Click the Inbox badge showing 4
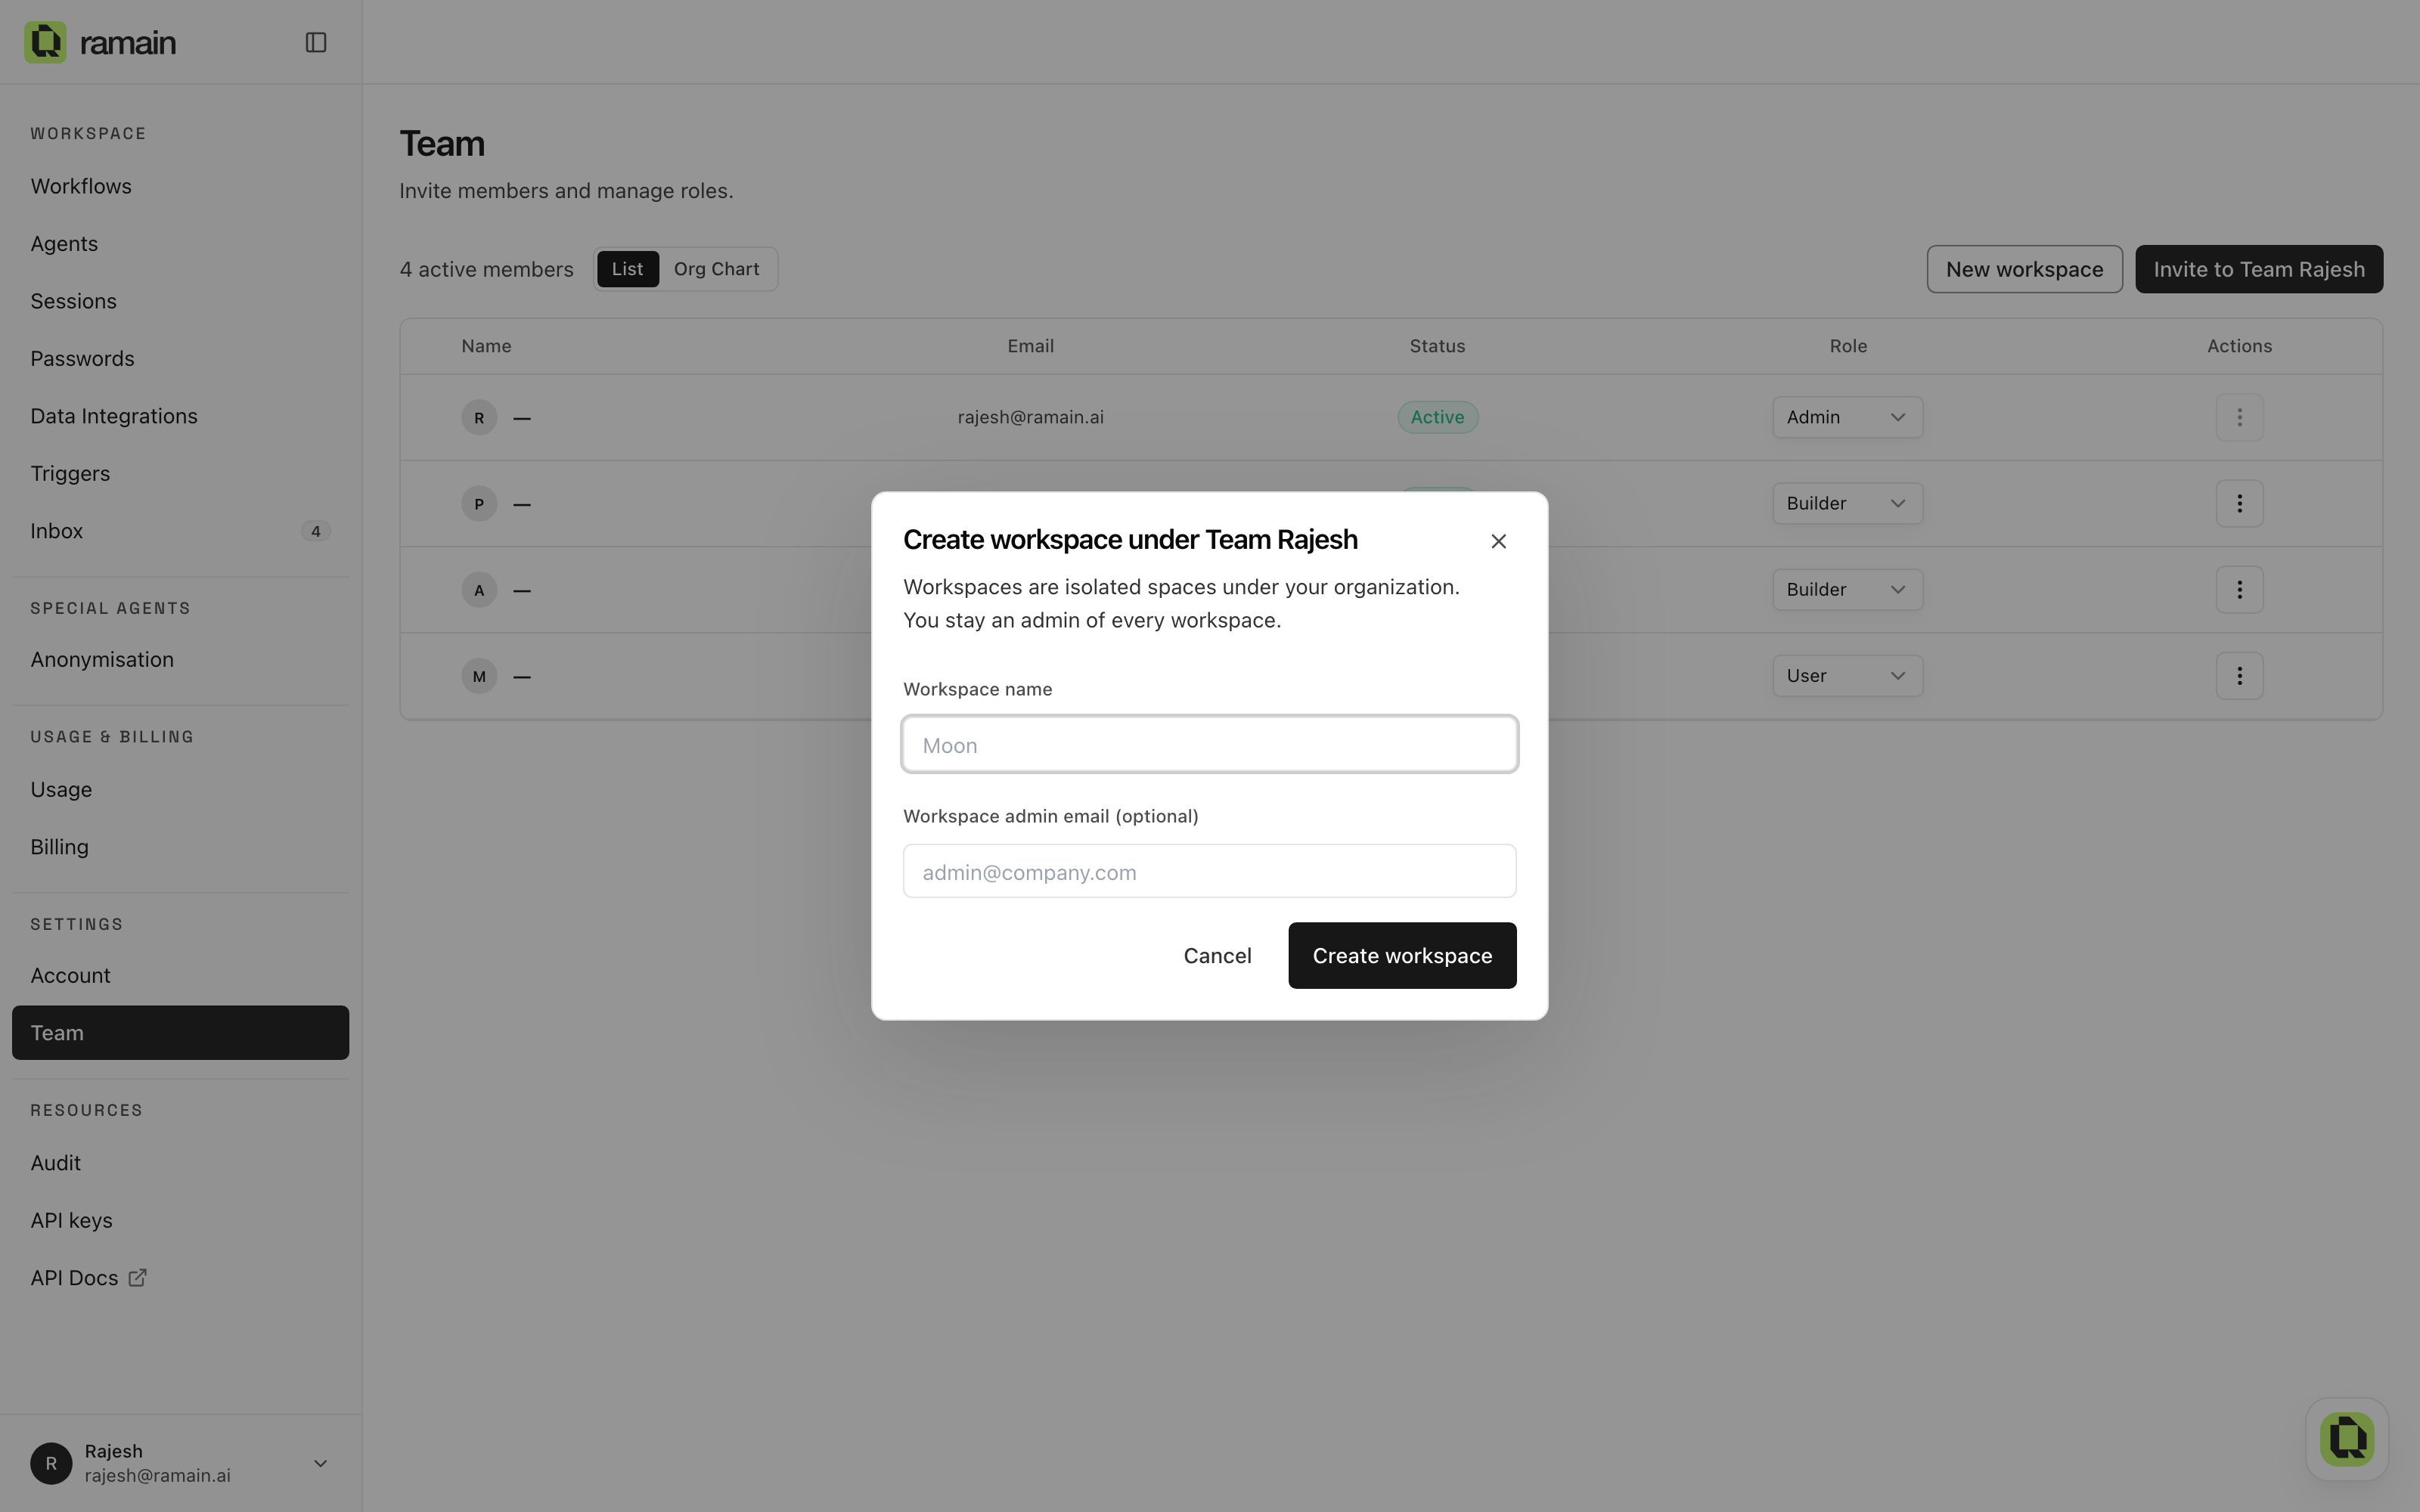Image resolution: width=2420 pixels, height=1512 pixels. (316, 531)
